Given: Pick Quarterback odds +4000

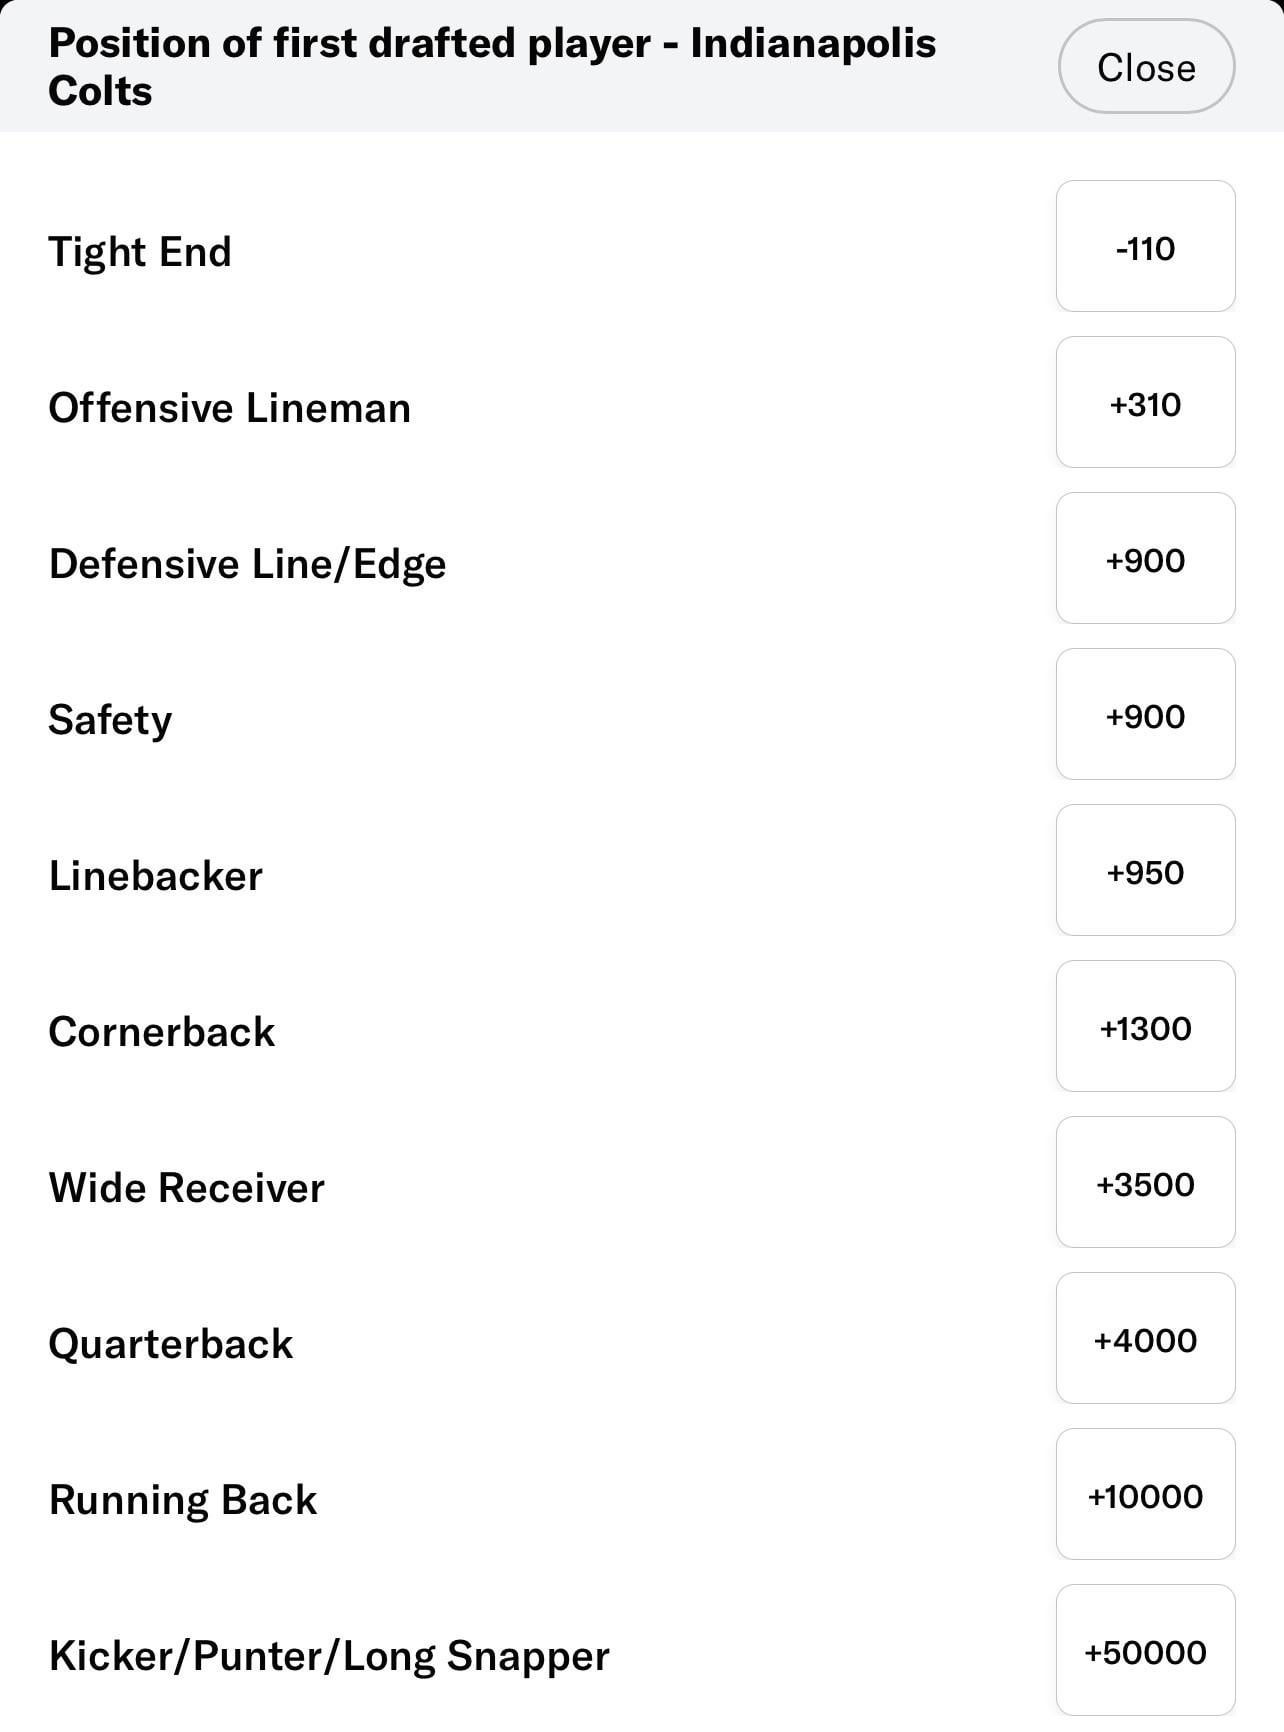Looking at the screenshot, I should [1145, 1339].
